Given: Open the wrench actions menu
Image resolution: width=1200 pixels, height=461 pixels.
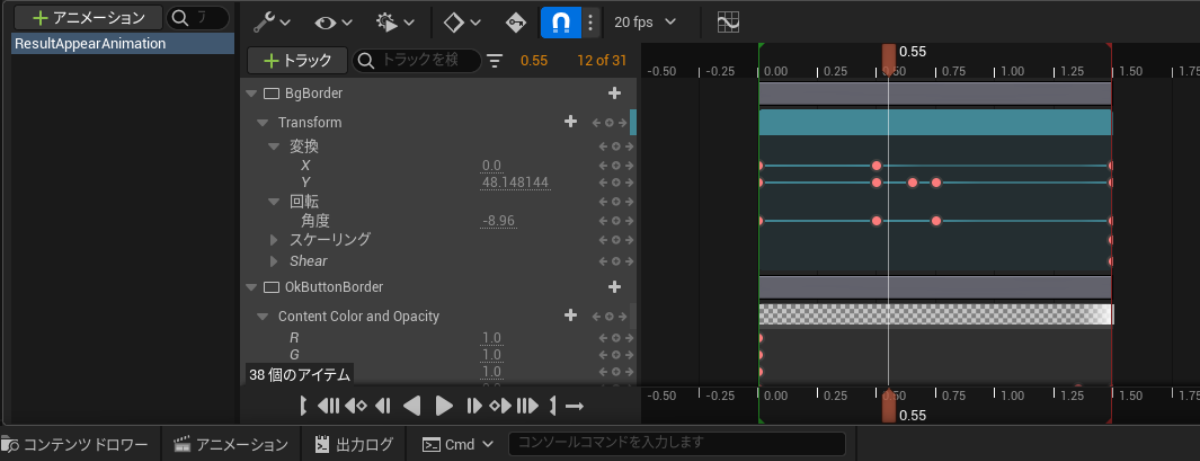Looking at the screenshot, I should point(270,21).
